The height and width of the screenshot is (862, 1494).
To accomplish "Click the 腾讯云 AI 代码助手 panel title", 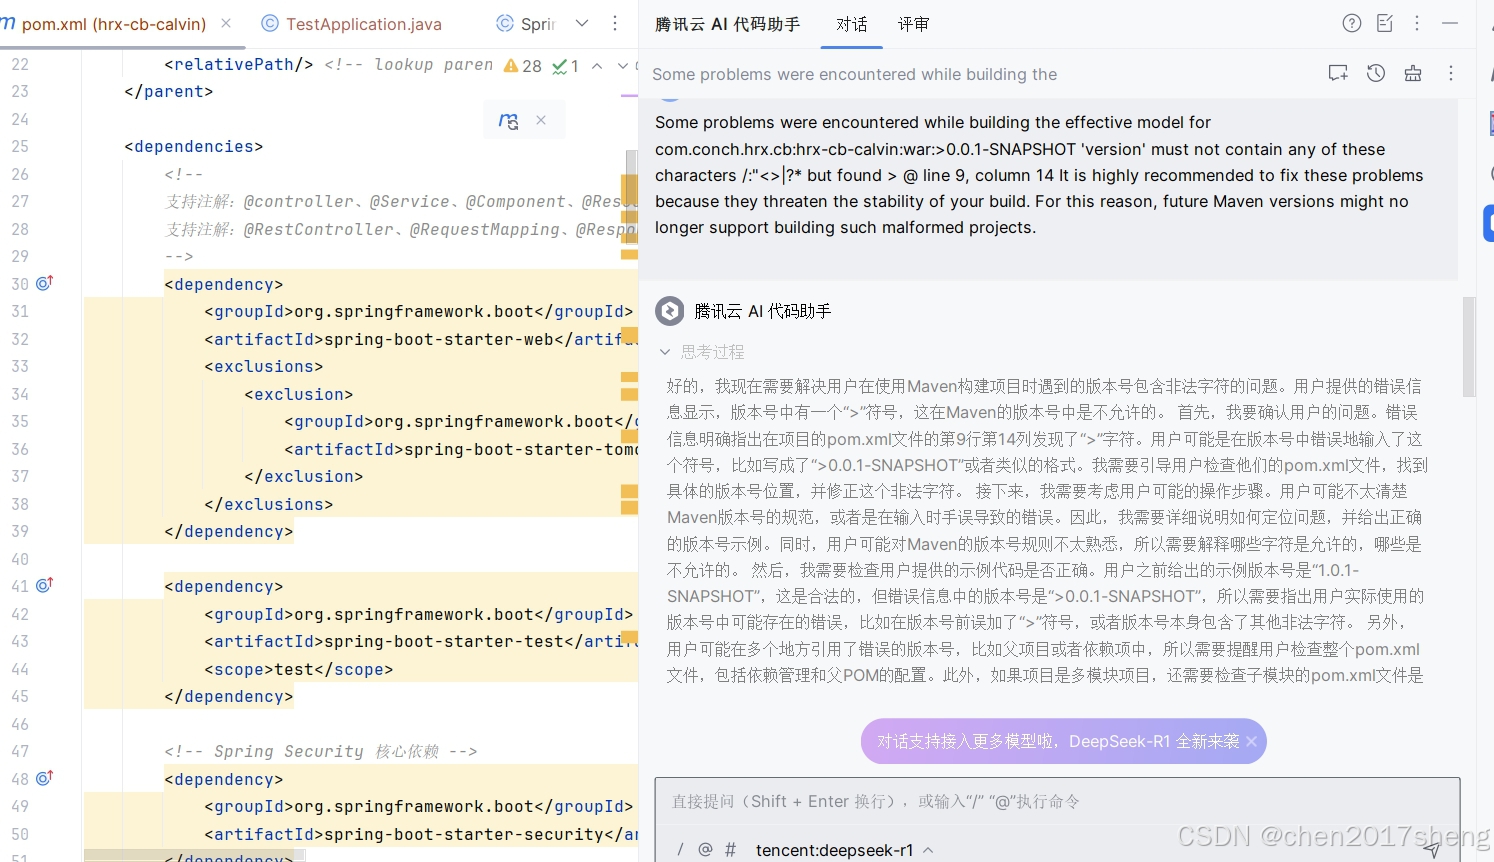I will [x=727, y=24].
